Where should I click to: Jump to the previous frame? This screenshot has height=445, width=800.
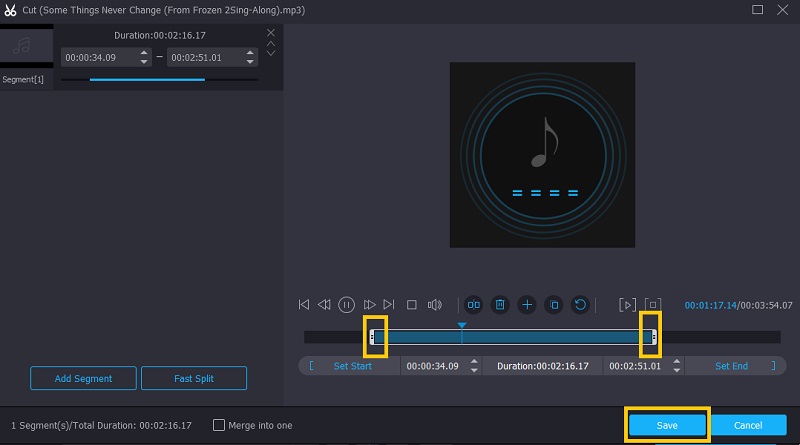[x=324, y=304]
